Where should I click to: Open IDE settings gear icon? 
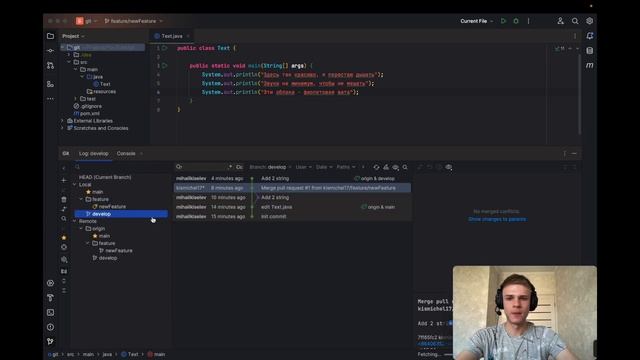589,21
